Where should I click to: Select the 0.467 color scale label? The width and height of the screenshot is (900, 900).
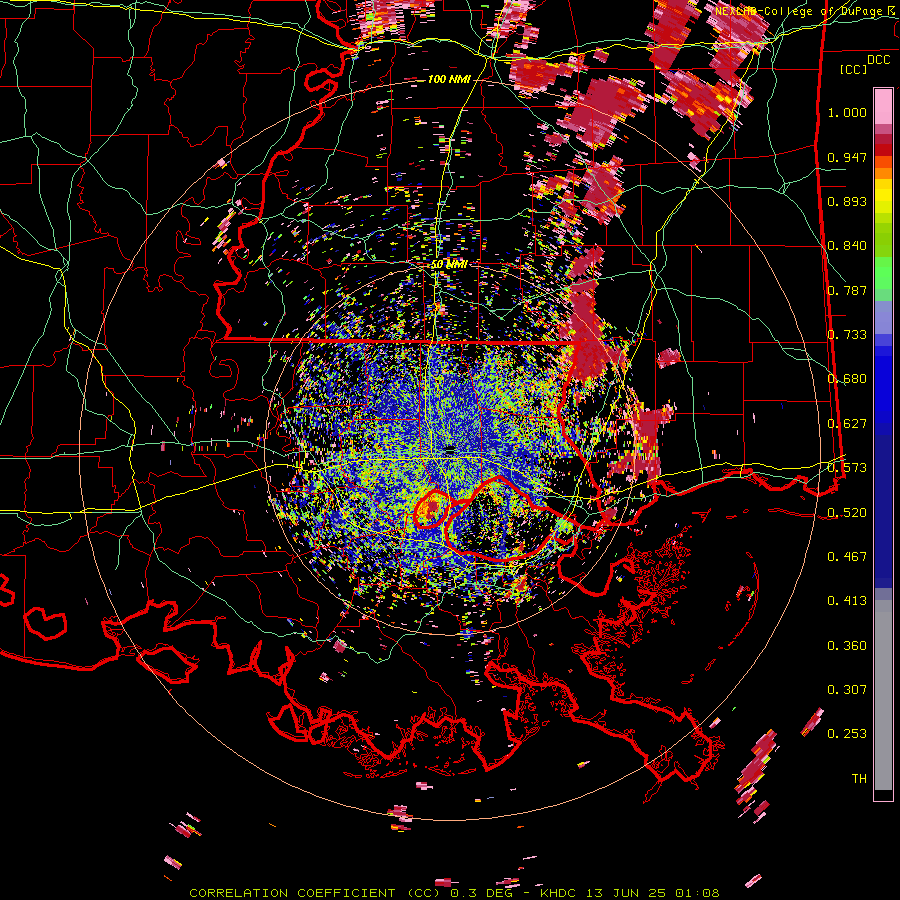click(847, 557)
